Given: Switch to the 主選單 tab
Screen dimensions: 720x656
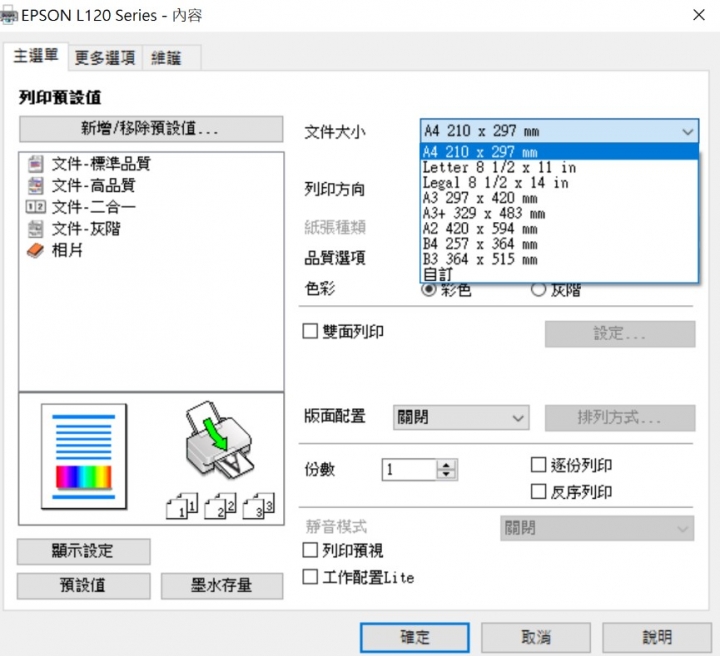Looking at the screenshot, I should tap(36, 56).
